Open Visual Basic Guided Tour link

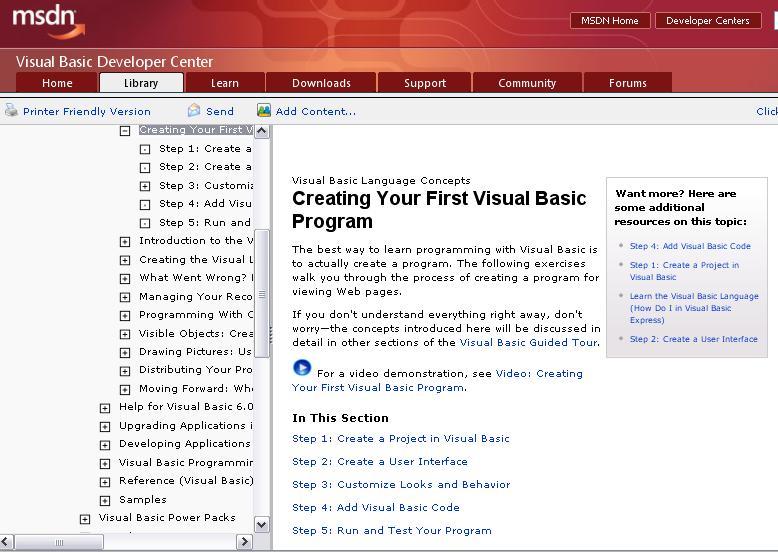529,342
